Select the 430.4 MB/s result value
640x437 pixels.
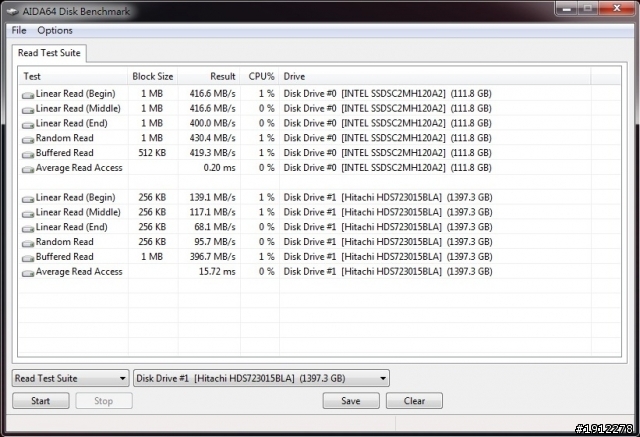point(212,138)
